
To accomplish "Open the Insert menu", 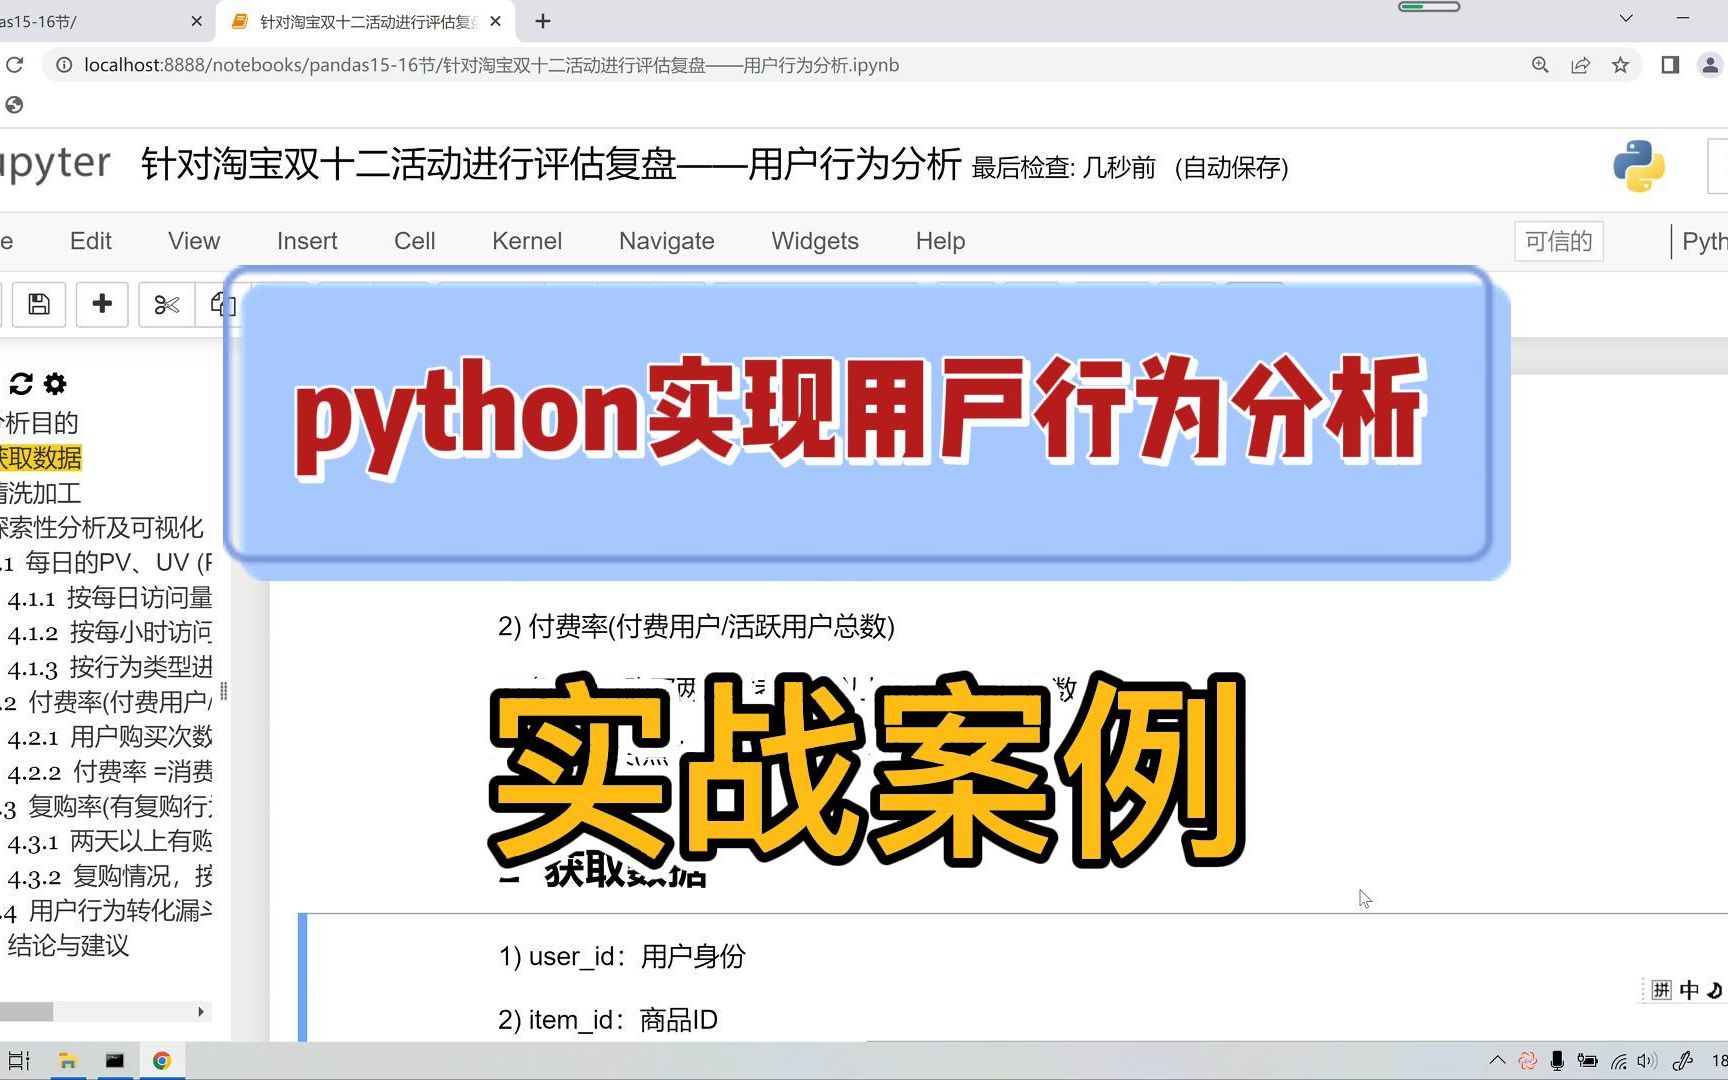I will coord(307,241).
